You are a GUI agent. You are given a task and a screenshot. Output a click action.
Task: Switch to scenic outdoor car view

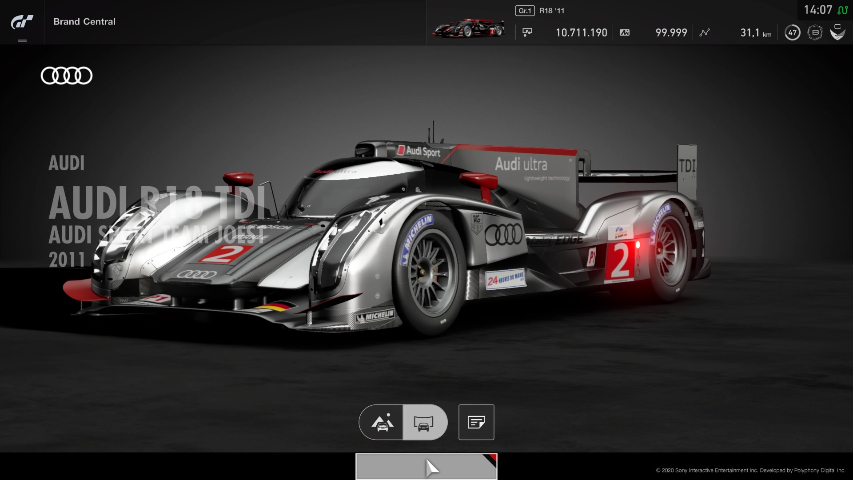[381, 423]
